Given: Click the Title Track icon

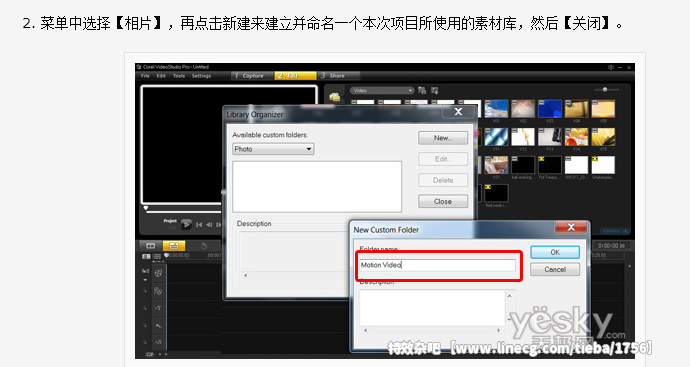Looking at the screenshot, I should (x=158, y=308).
